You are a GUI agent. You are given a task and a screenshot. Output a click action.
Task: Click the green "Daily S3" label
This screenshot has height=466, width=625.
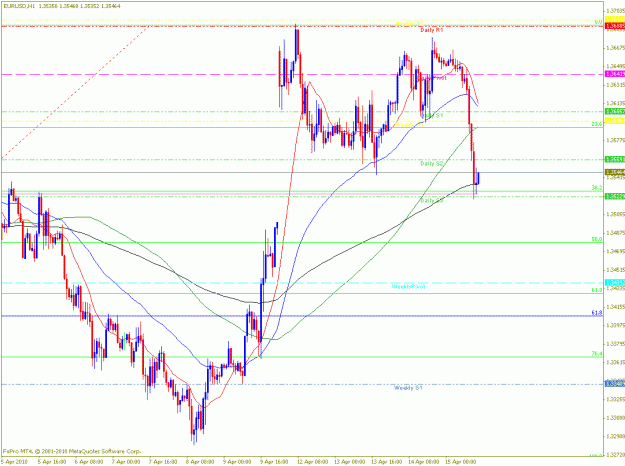[432, 200]
